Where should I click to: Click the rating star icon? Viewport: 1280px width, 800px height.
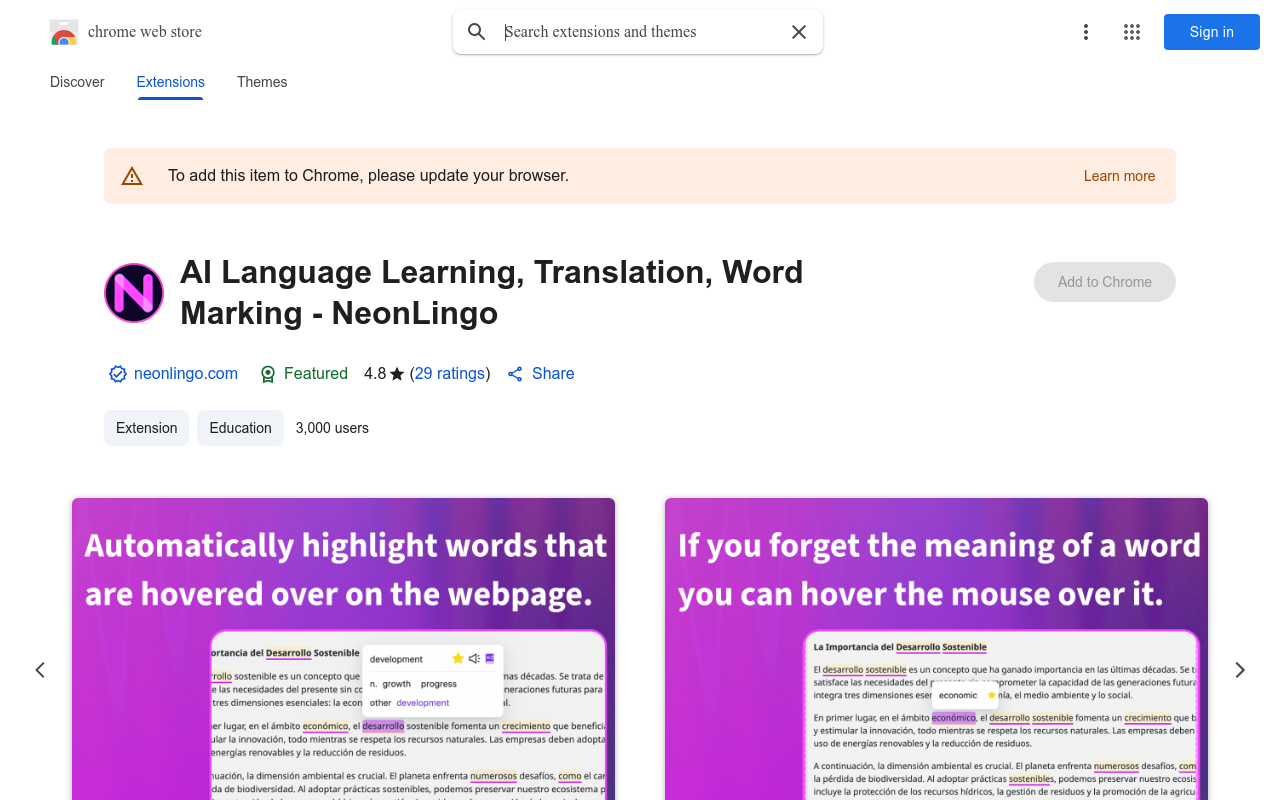pos(397,374)
